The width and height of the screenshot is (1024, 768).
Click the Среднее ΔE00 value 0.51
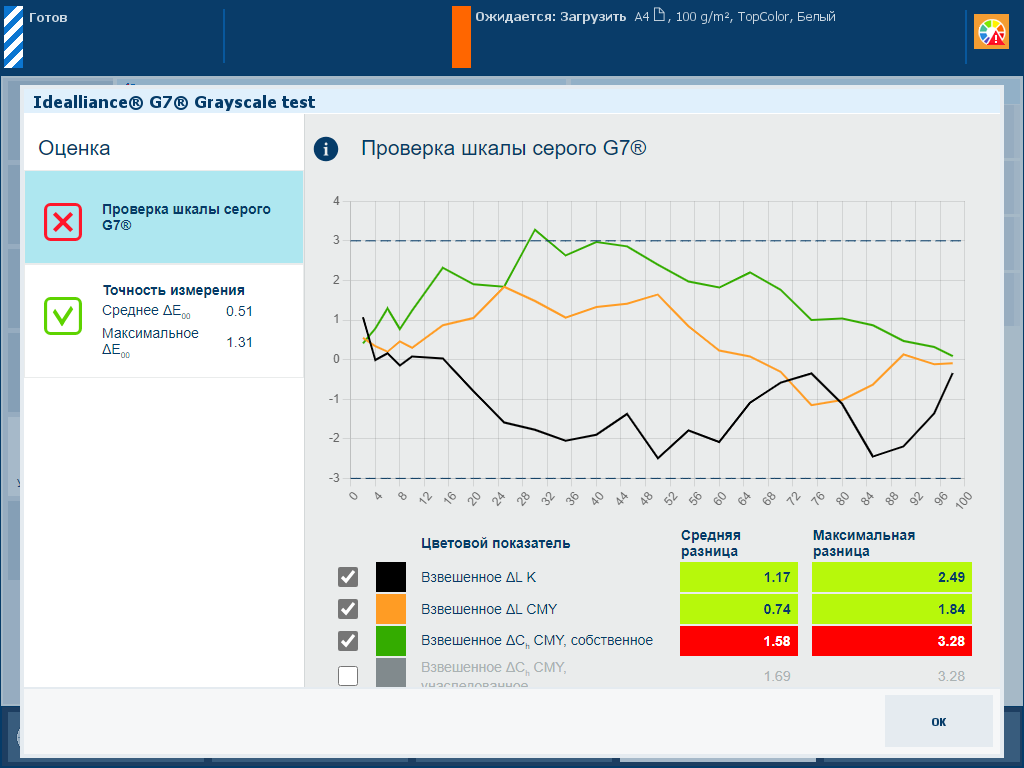click(x=239, y=312)
